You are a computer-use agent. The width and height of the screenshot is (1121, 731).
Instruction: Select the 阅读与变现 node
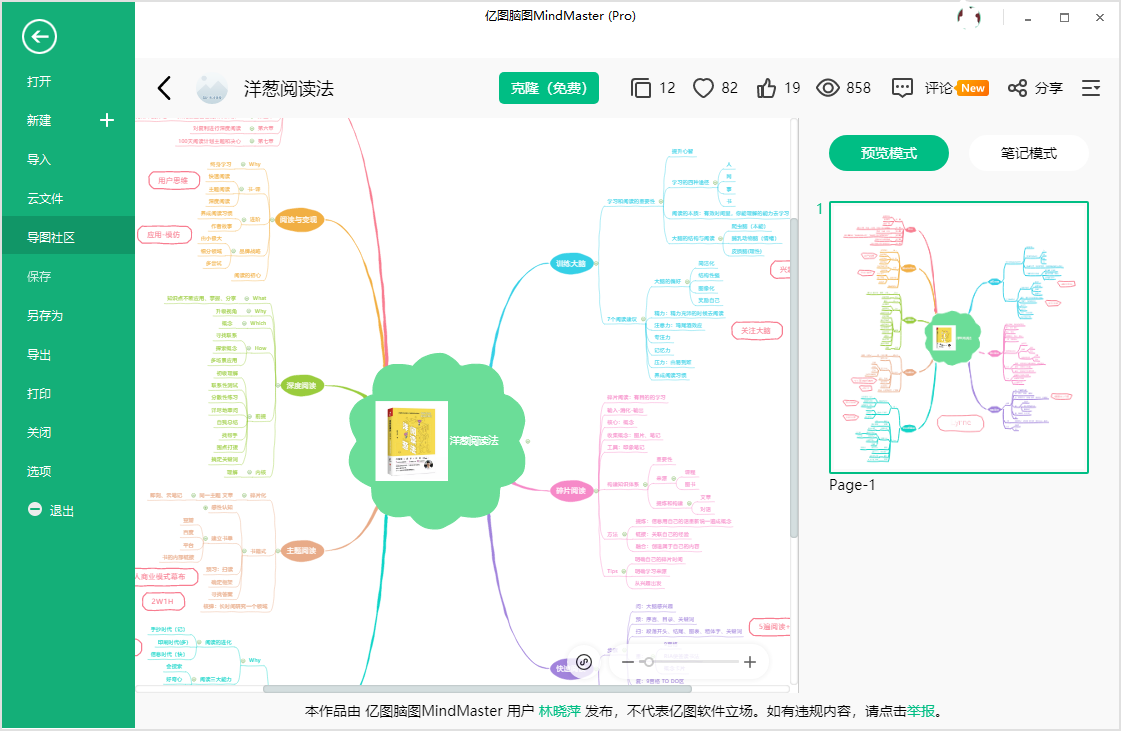tap(298, 220)
